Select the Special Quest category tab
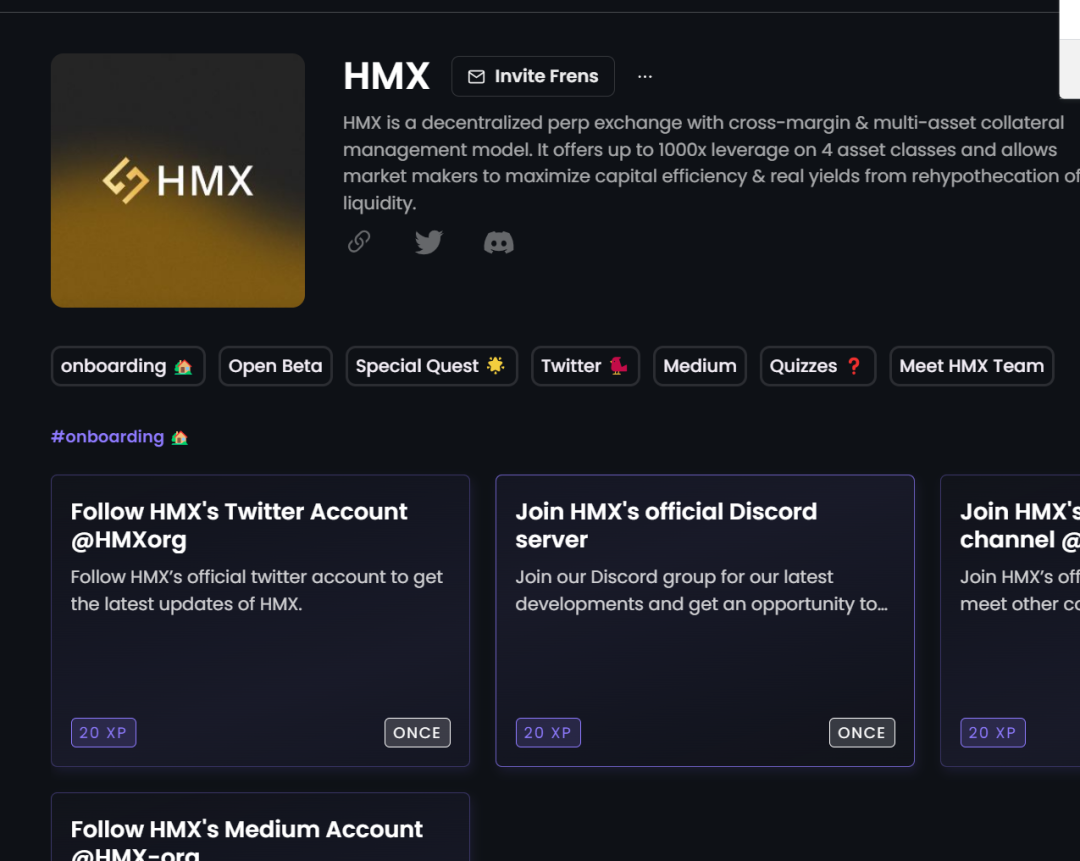The image size is (1080, 861). [431, 366]
